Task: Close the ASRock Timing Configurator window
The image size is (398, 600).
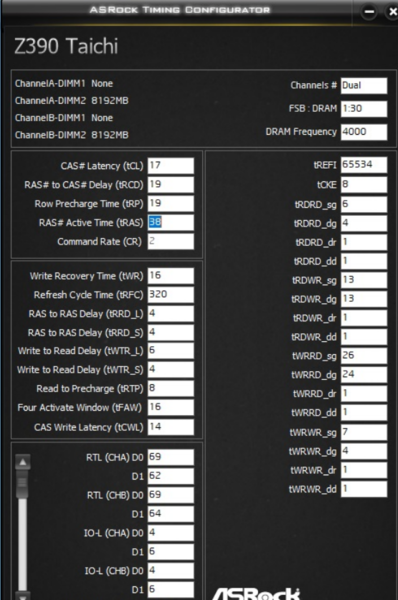Action: click(392, 11)
